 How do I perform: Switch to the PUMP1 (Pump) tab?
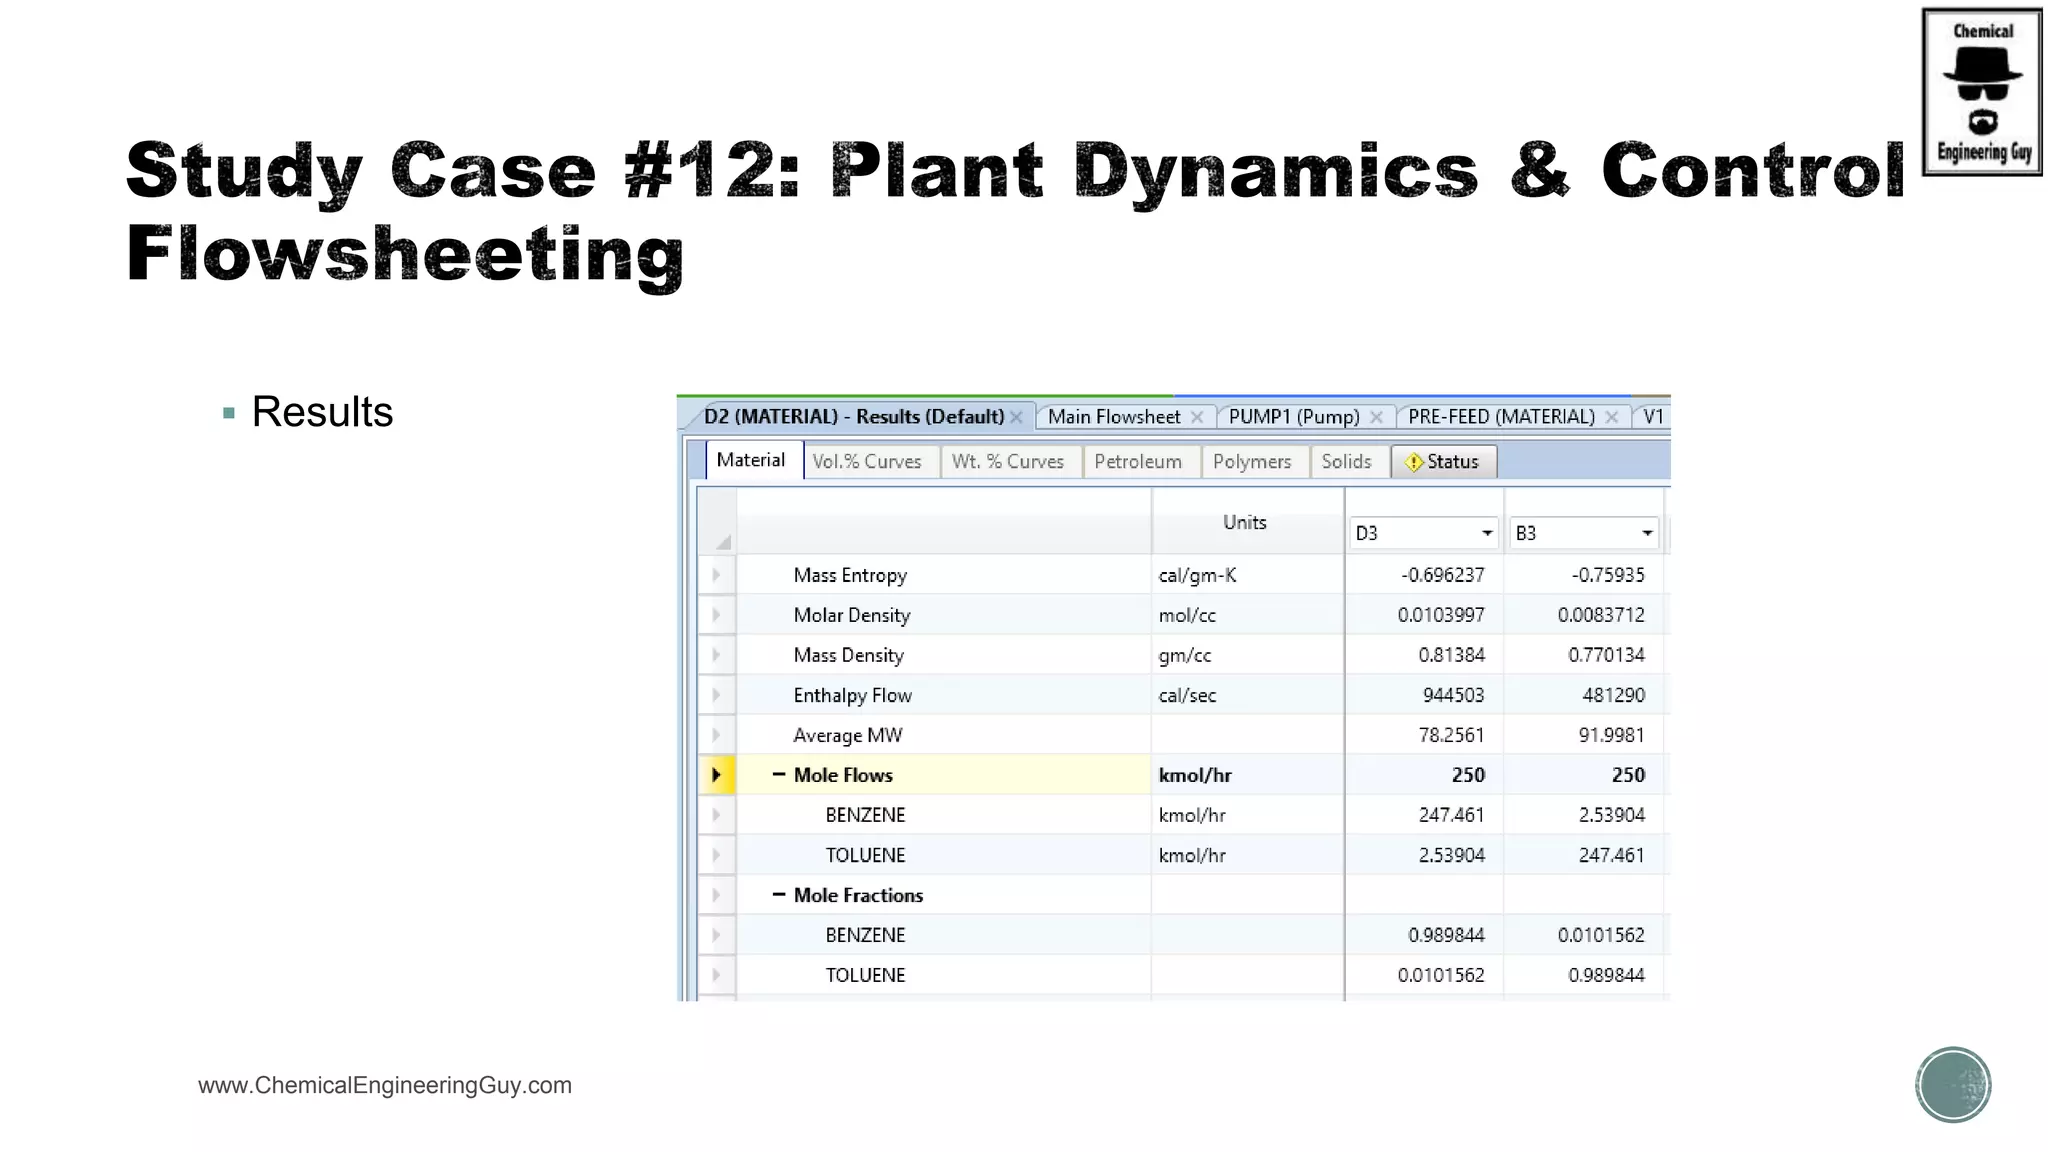(x=1293, y=417)
